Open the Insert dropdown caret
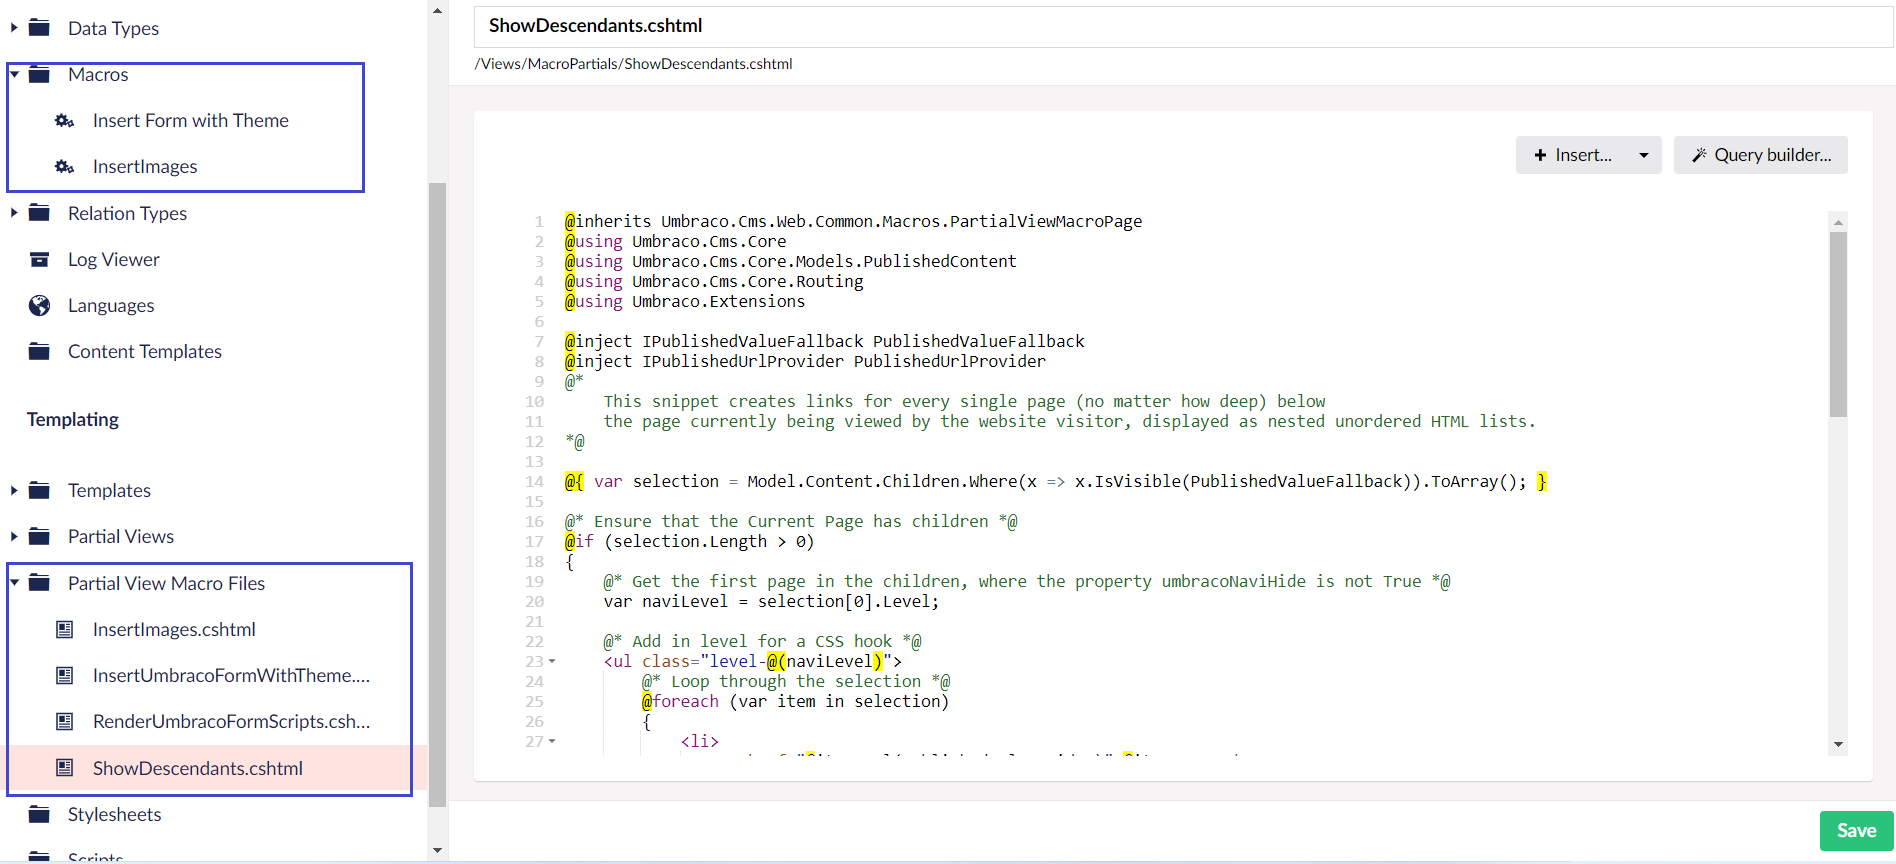1896x864 pixels. (x=1643, y=156)
